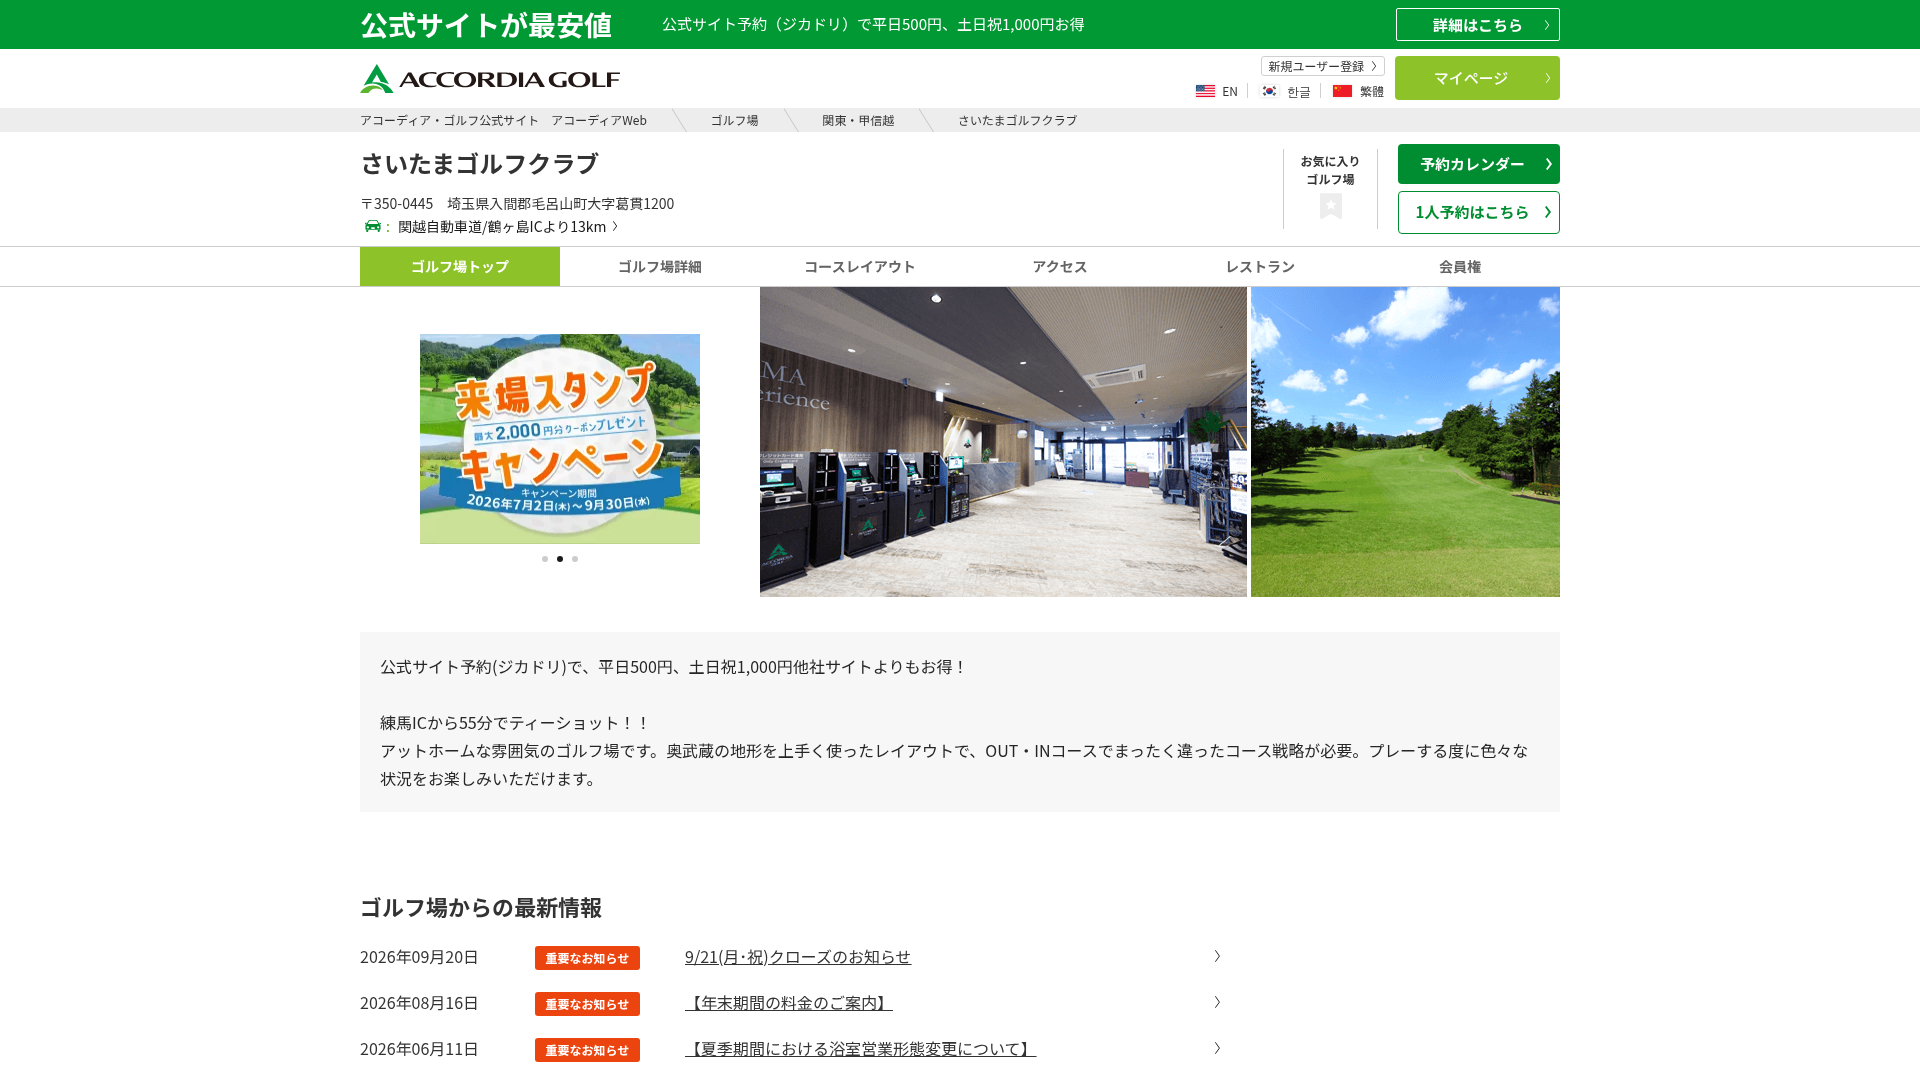Open 夏季期間における浴室営業形態変更 news
Image resolution: width=1920 pixels, height=1080 pixels.
[860, 1049]
